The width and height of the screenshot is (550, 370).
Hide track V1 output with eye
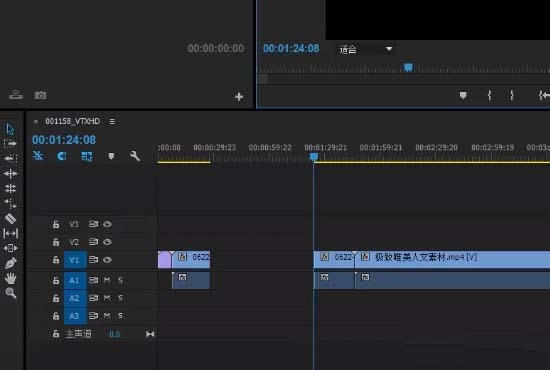[x=107, y=260]
